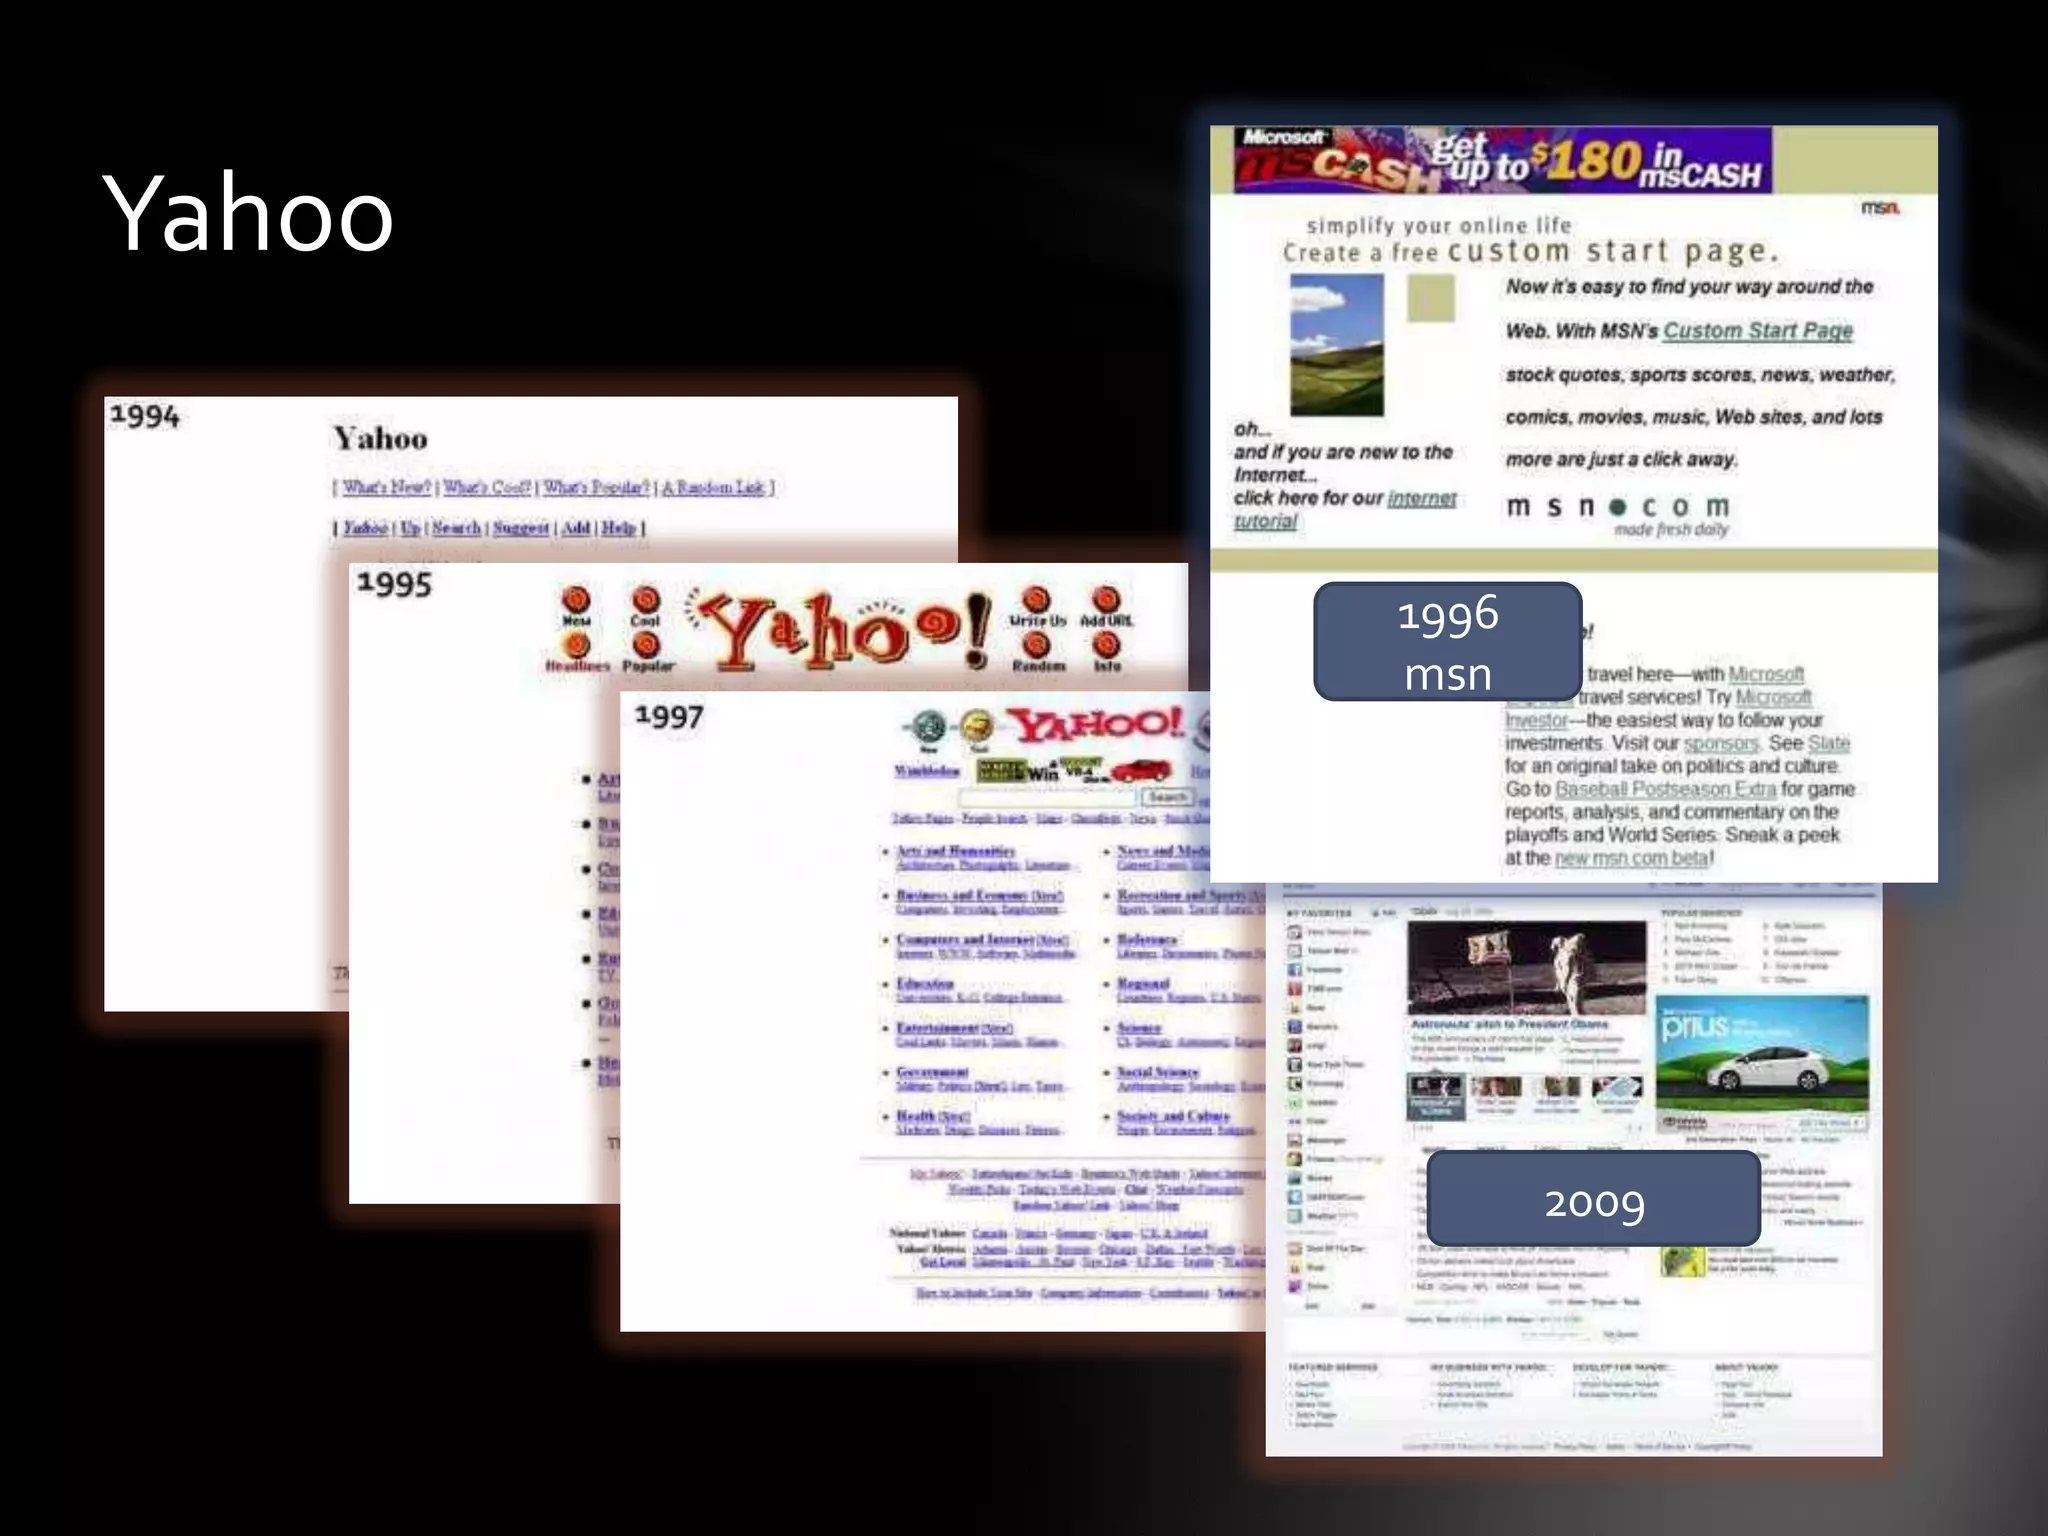Click the msn.com made fresh daily logo
Image resolution: width=2048 pixels, height=1536 pixels.
click(x=1618, y=514)
